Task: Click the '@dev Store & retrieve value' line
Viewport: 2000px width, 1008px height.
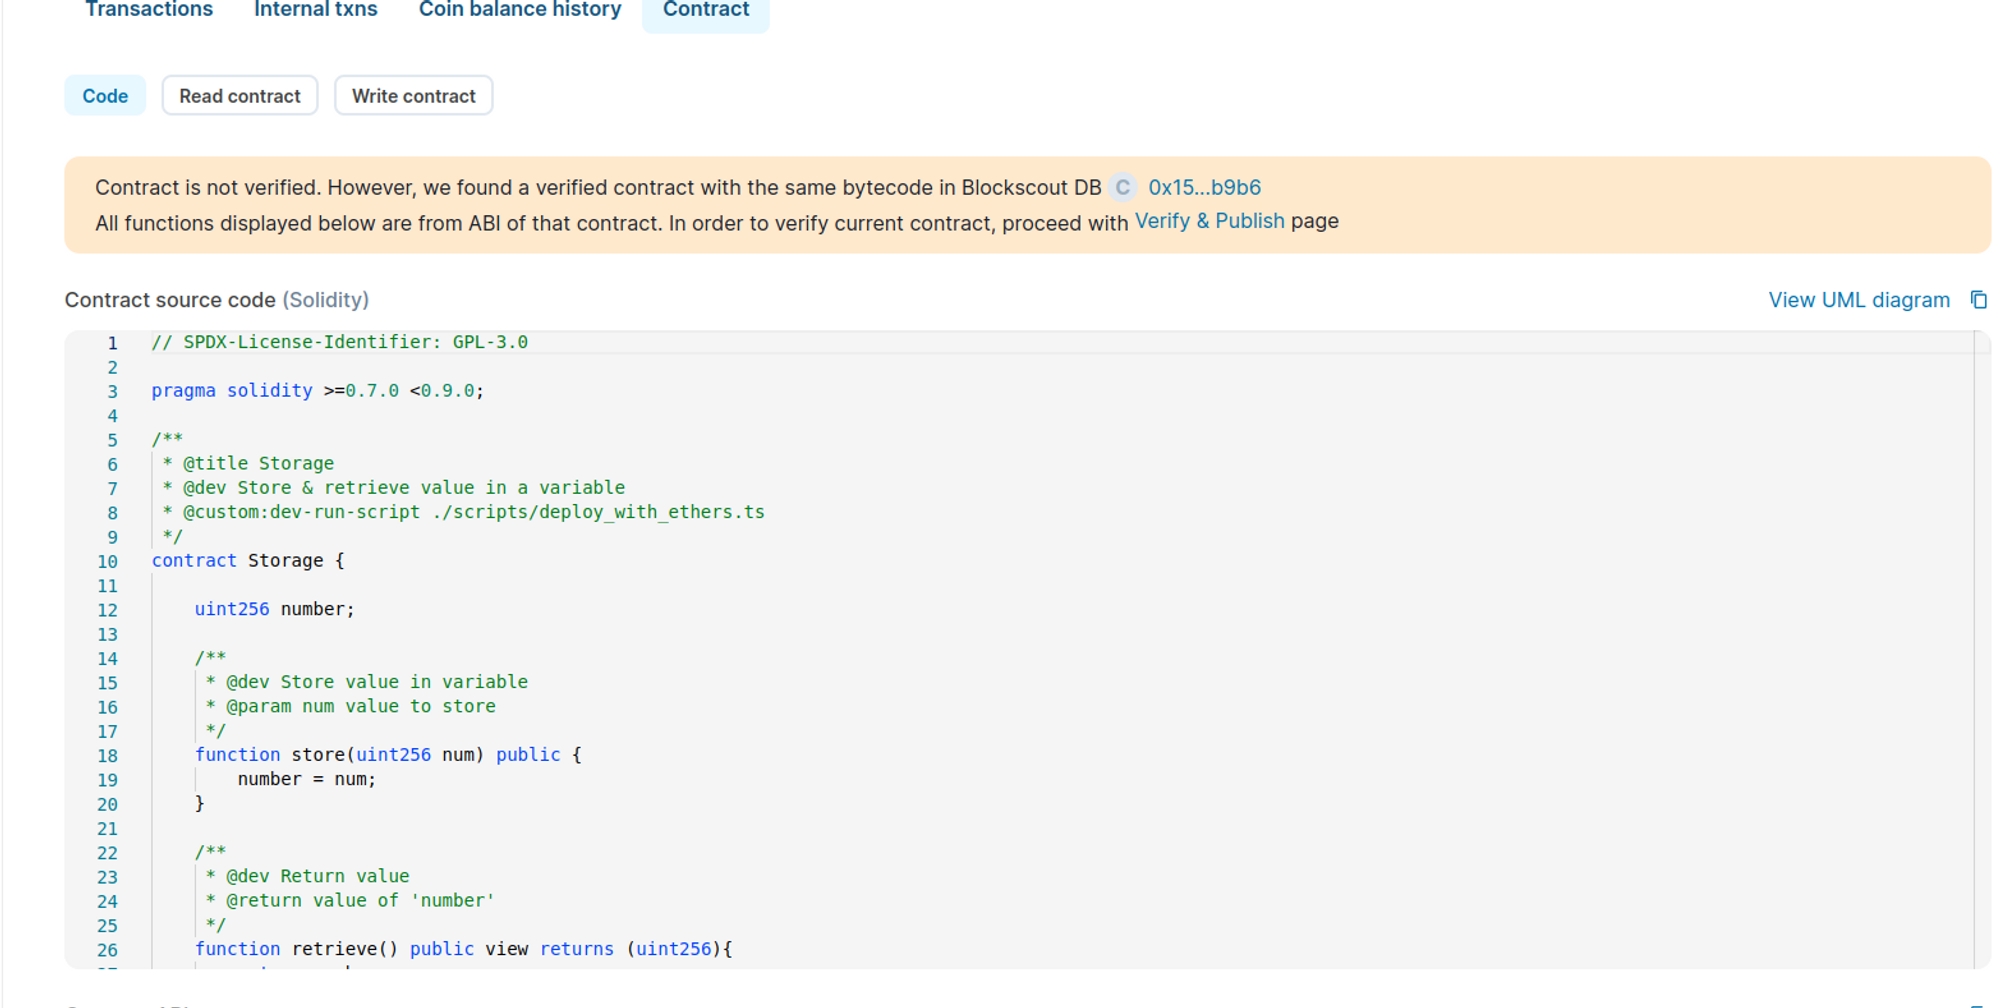Action: click(x=393, y=488)
